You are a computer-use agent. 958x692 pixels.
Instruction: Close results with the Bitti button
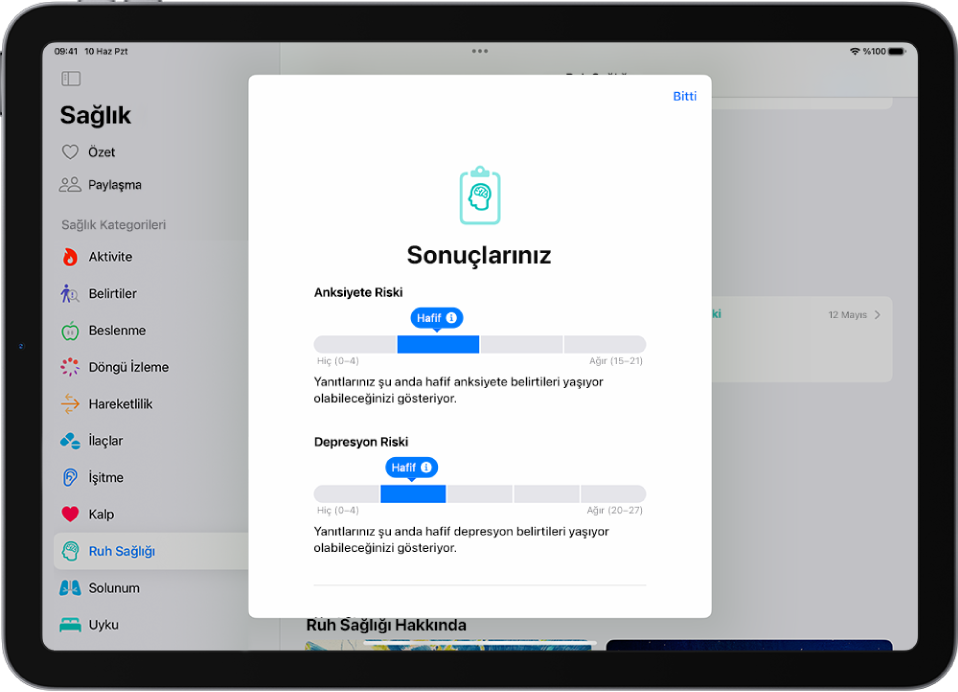pyautogui.click(x=684, y=96)
